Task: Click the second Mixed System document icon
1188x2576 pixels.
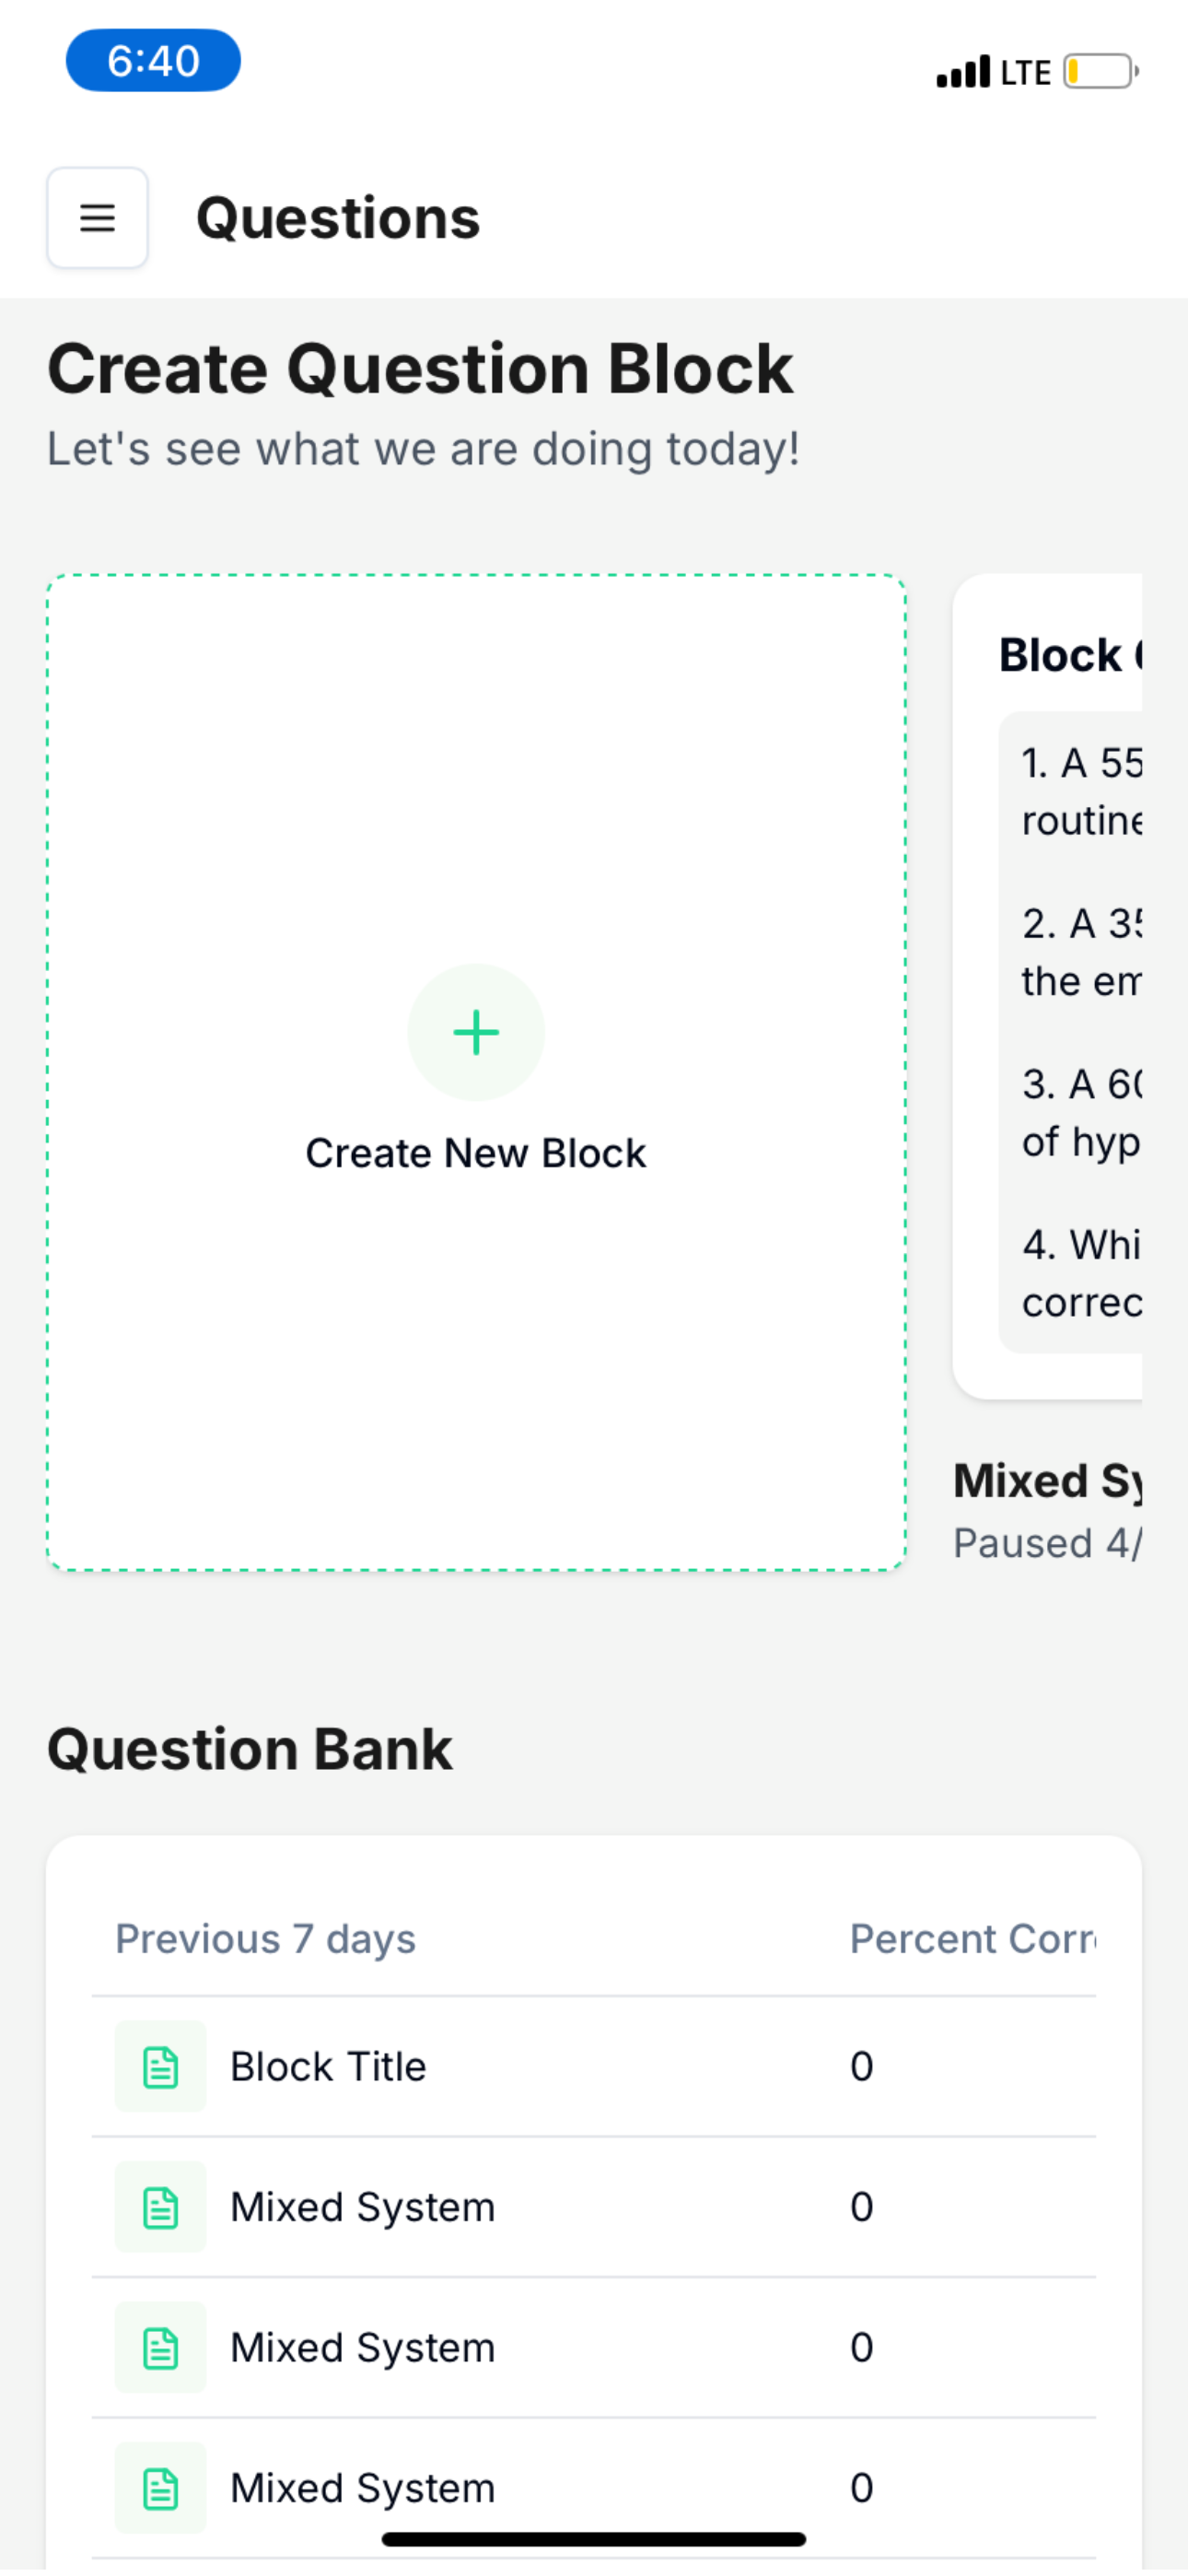Action: coord(161,2348)
